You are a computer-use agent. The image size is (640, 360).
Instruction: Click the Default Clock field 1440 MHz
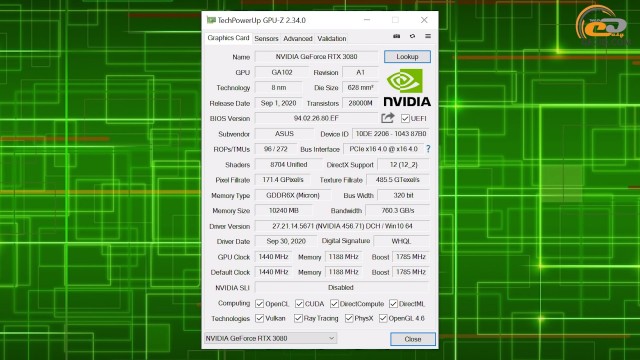(273, 272)
